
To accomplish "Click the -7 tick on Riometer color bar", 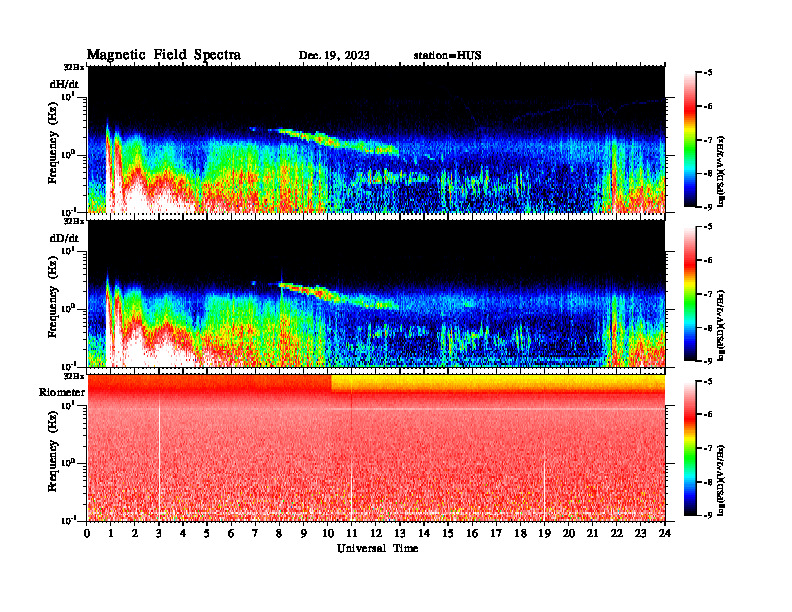I will click(x=708, y=448).
